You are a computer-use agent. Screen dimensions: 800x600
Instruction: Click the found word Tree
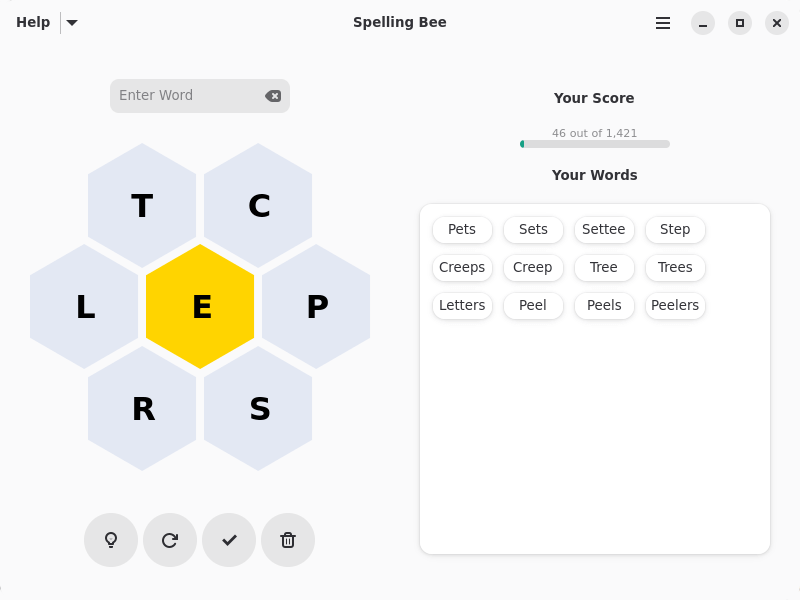tap(604, 267)
